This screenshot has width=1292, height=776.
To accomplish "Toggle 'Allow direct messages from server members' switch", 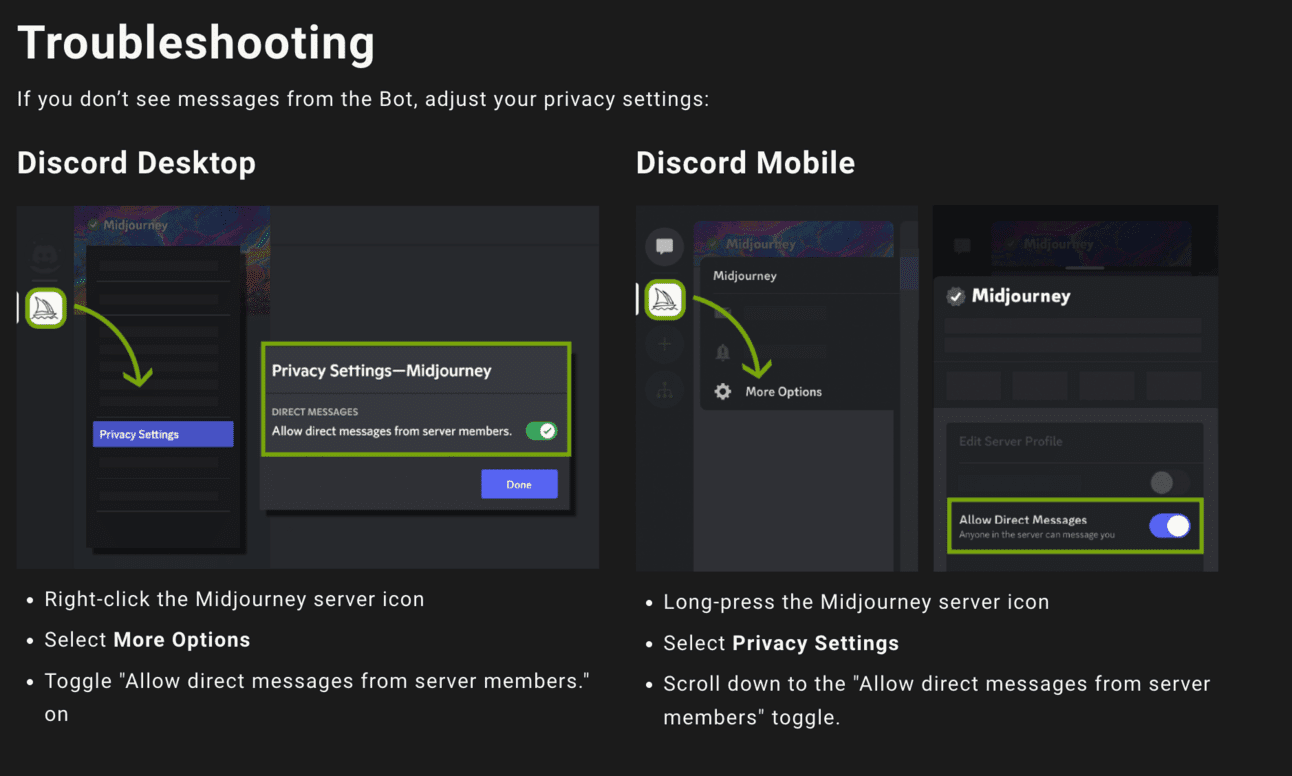I will [x=541, y=431].
